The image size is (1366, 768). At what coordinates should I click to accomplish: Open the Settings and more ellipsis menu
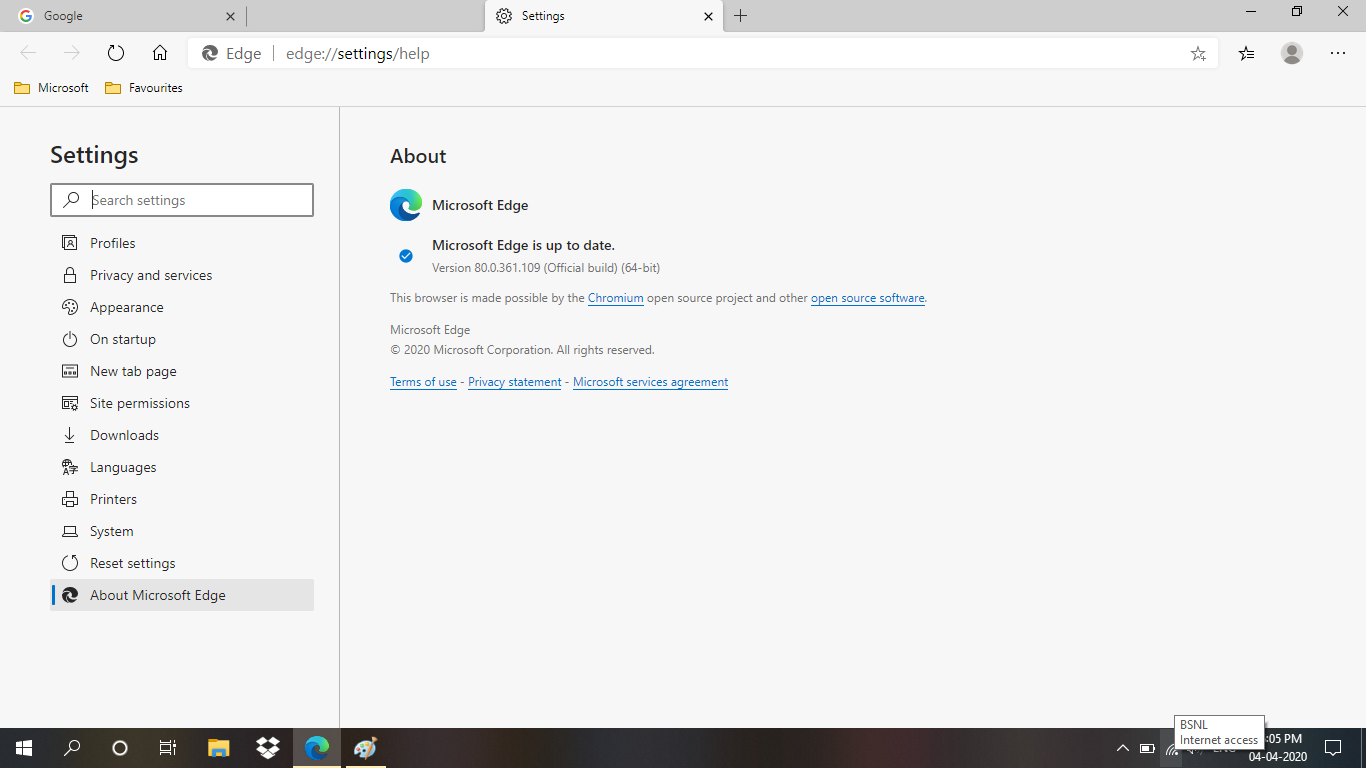point(1338,53)
